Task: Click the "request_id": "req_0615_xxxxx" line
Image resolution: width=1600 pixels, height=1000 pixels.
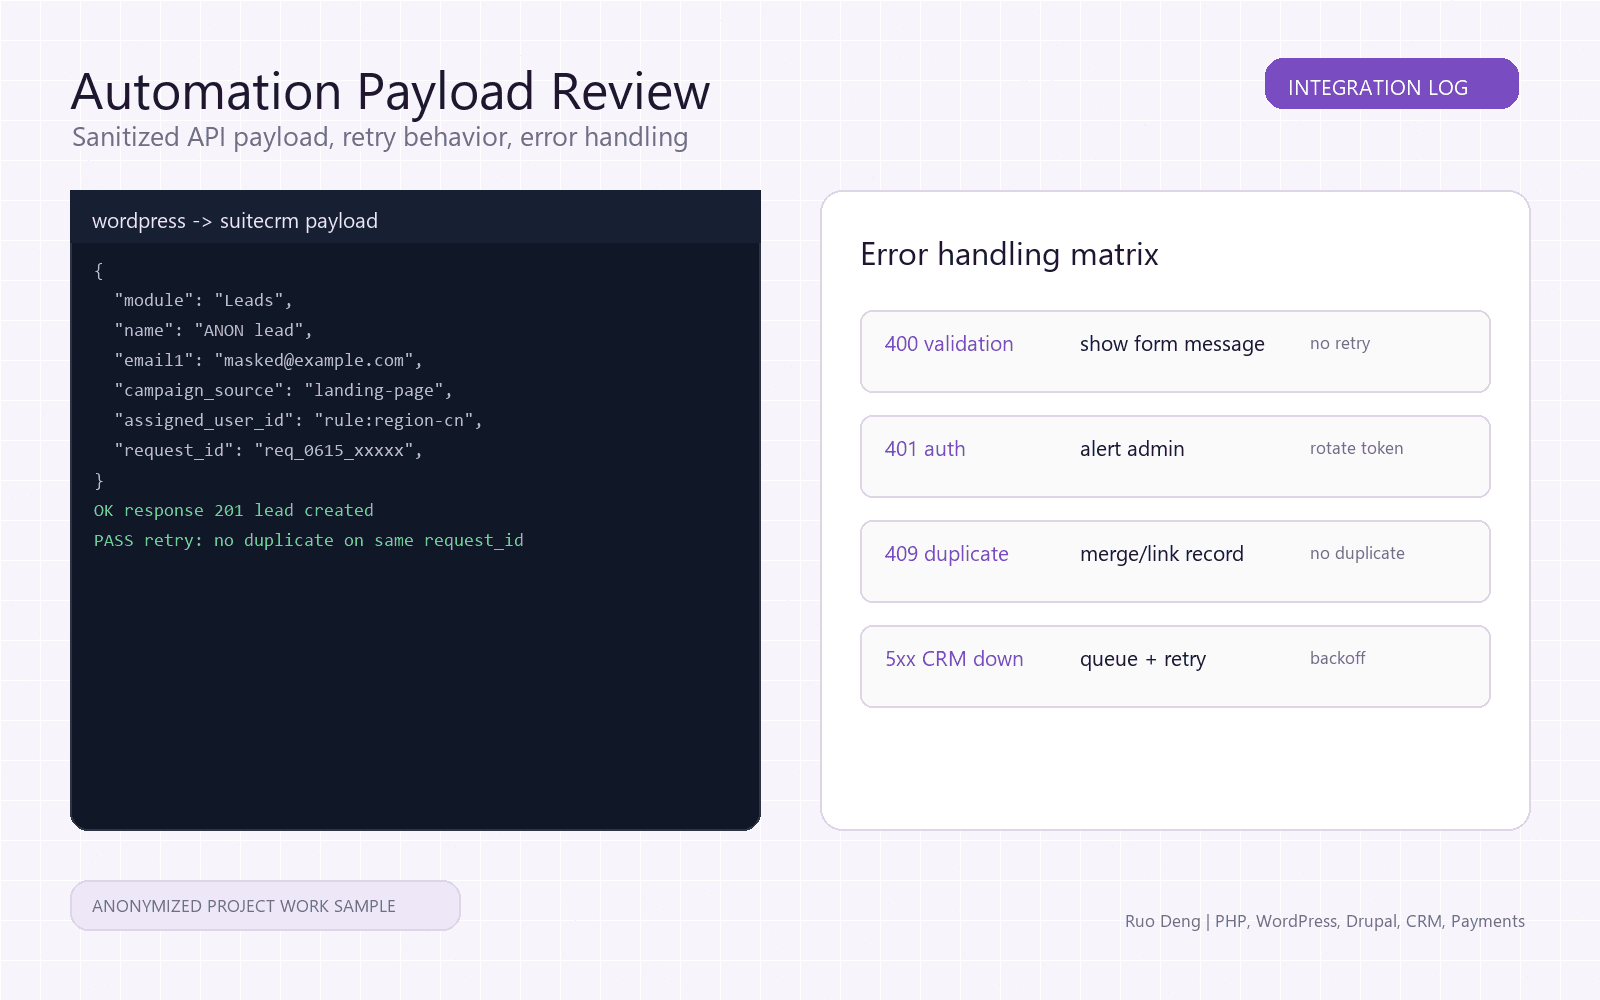Action: click(268, 450)
